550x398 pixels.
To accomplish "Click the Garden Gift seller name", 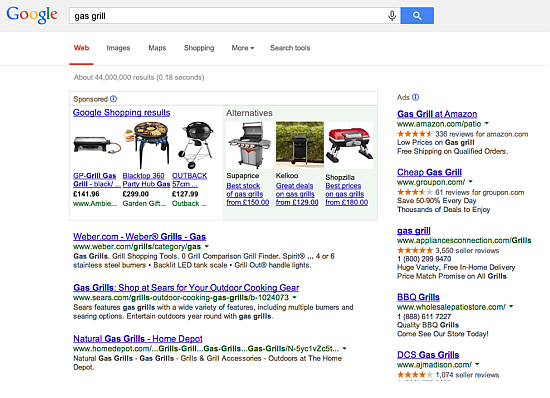I will coord(144,203).
